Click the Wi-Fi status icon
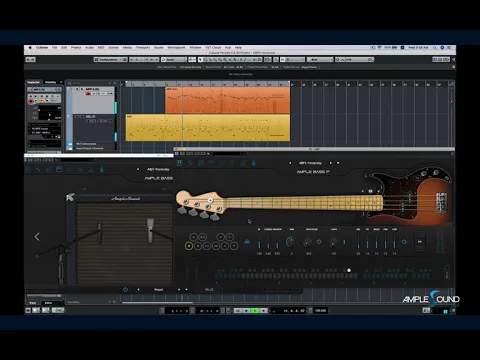 (x=379, y=48)
